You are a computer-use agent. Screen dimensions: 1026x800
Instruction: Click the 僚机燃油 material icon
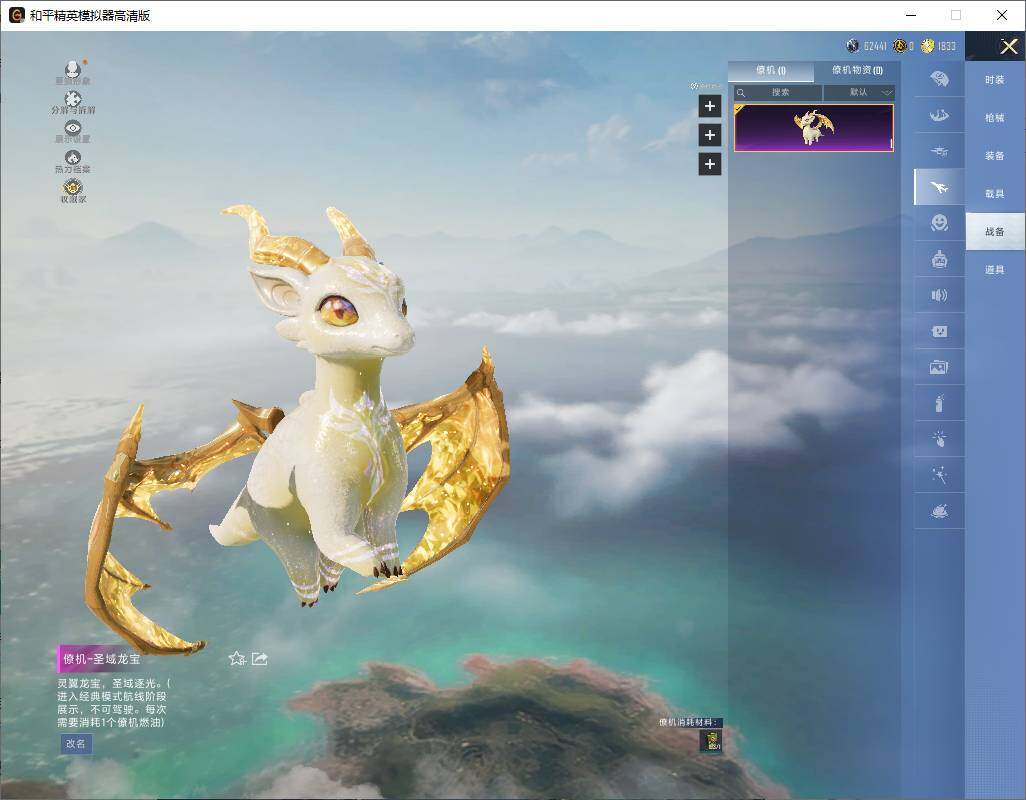pyautogui.click(x=711, y=740)
